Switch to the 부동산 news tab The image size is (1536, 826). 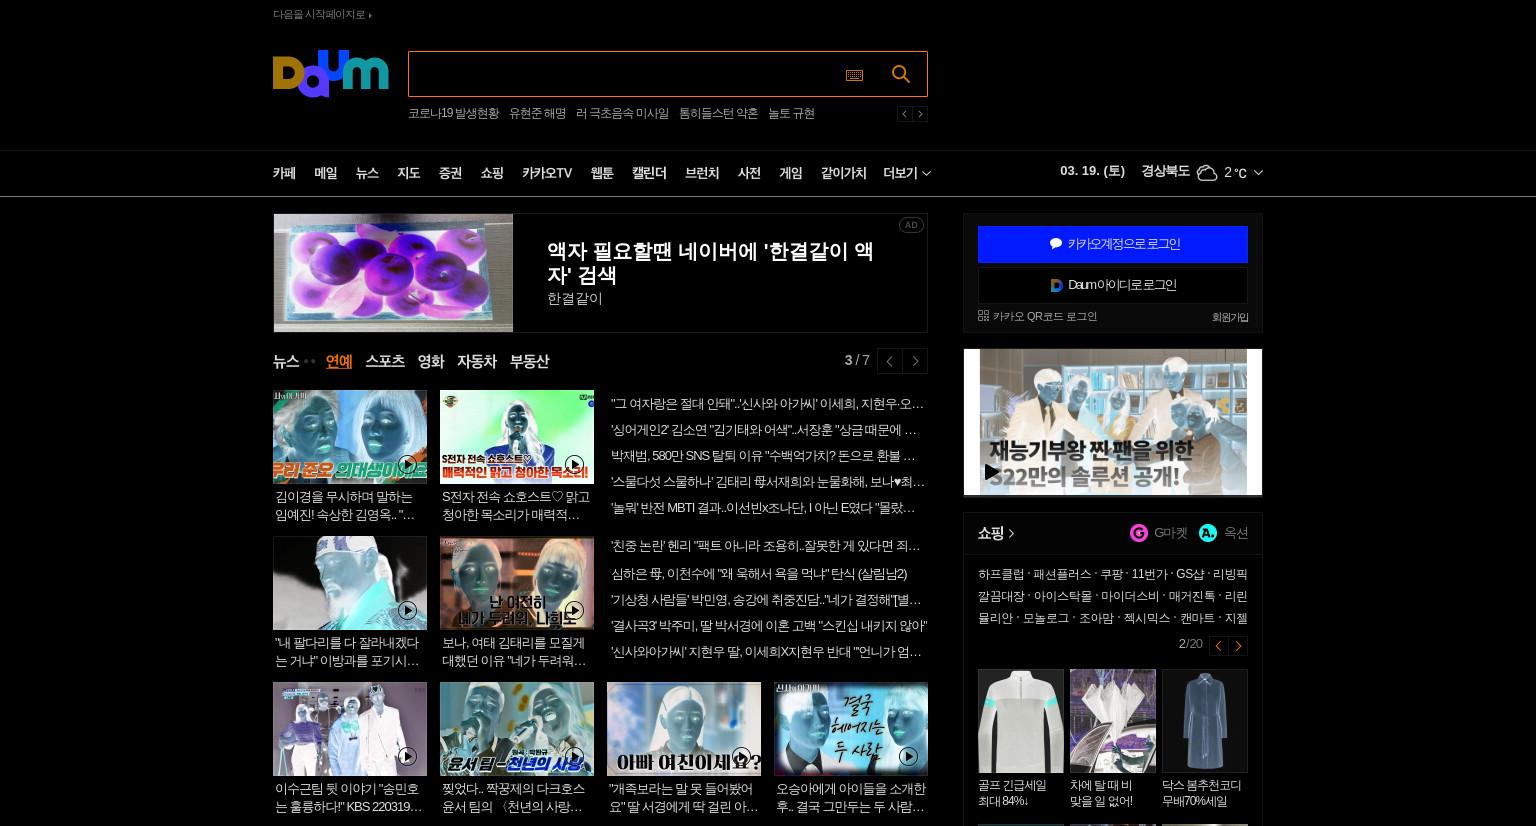[530, 361]
